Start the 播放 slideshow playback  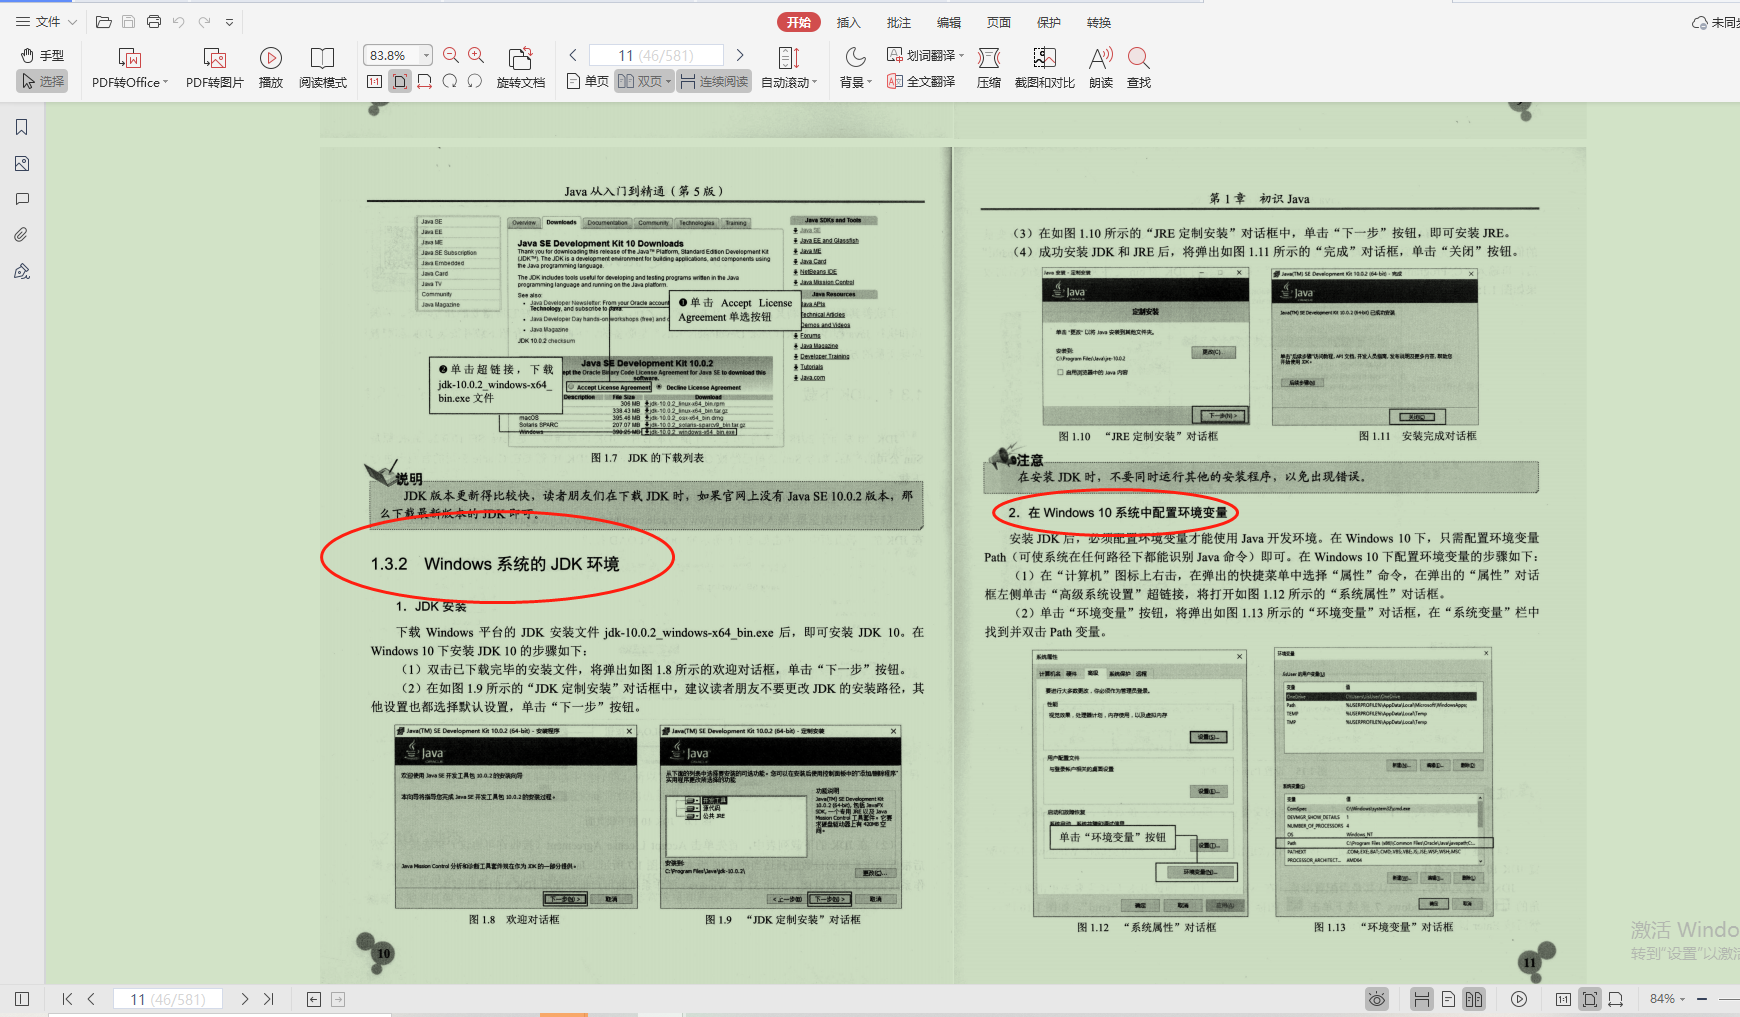271,68
